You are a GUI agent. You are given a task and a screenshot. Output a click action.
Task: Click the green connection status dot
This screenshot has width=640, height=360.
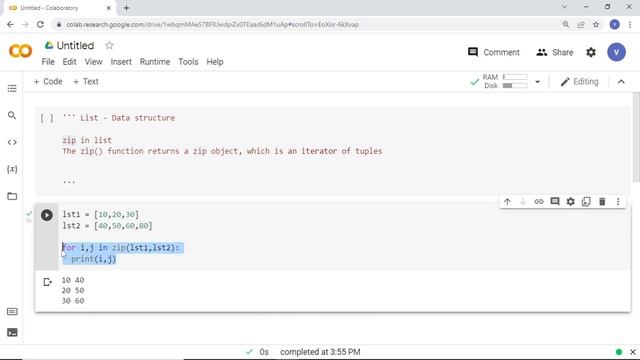tap(619, 352)
